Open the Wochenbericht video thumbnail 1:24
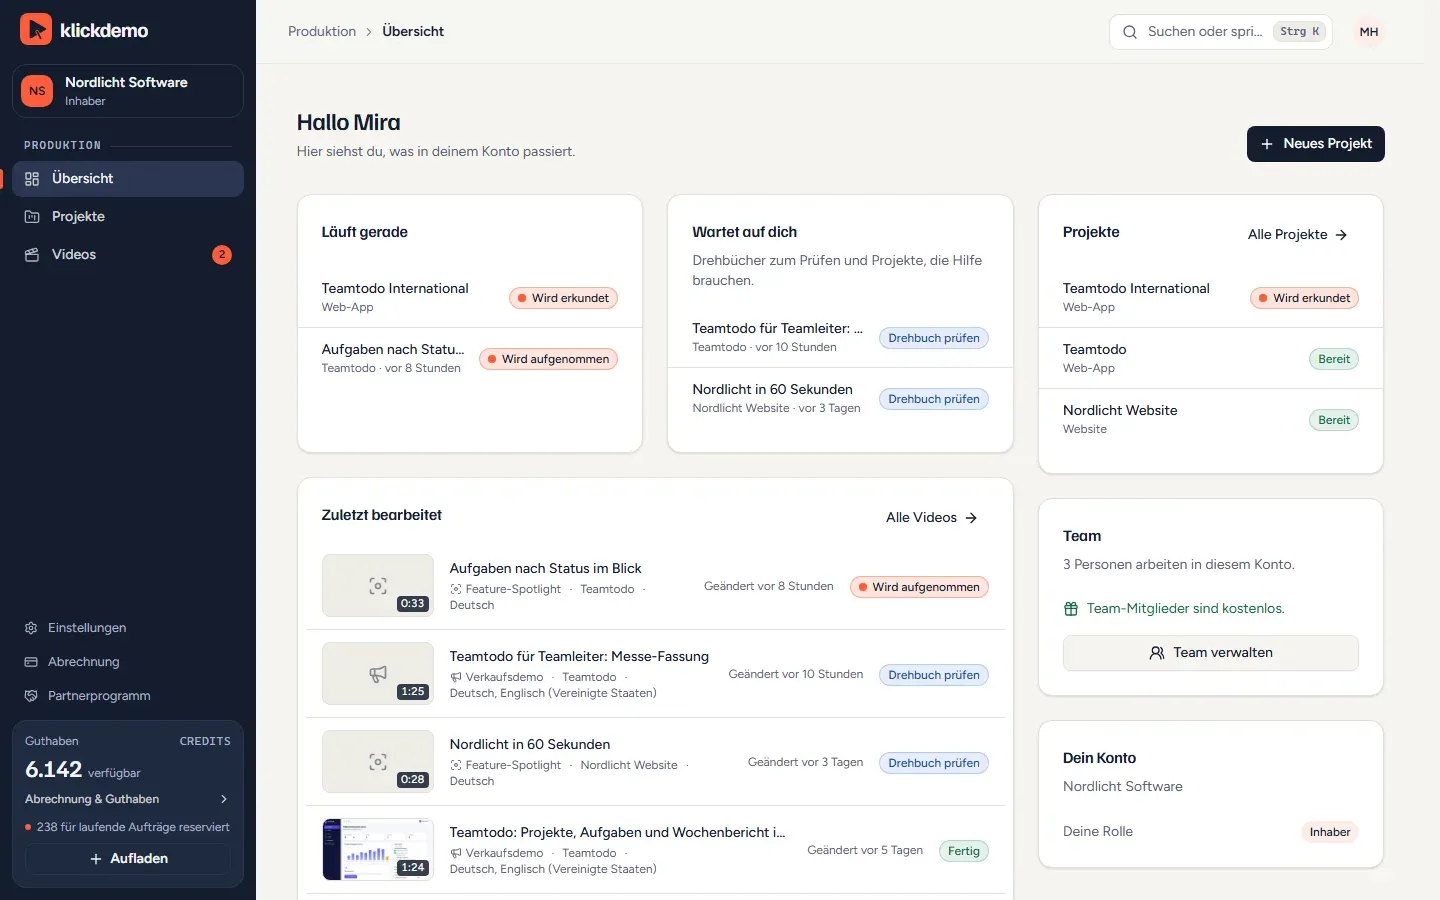Screen dimensions: 1440x900 [x=378, y=850]
